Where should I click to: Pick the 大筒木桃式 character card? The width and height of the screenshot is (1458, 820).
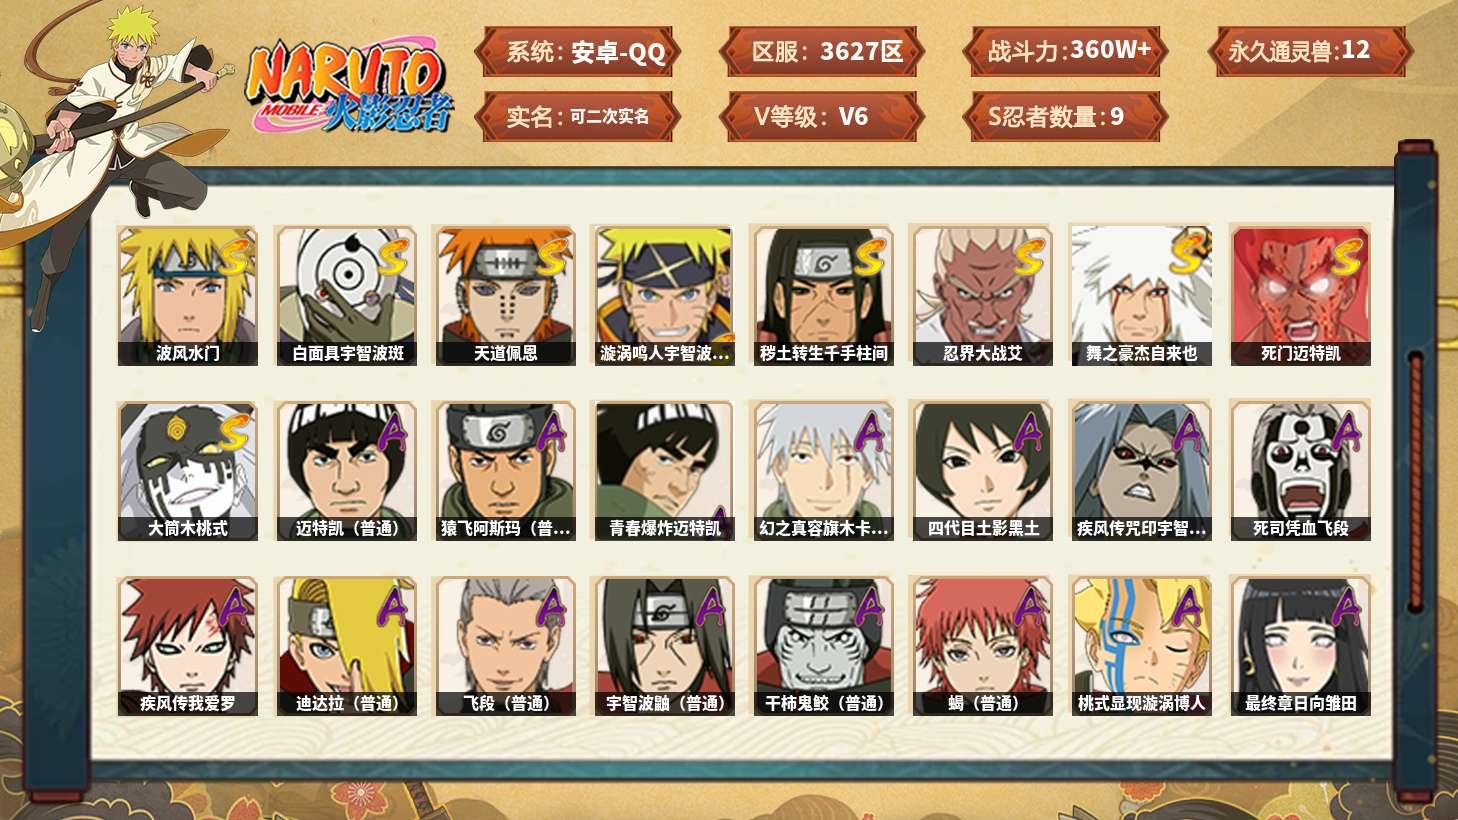click(187, 471)
